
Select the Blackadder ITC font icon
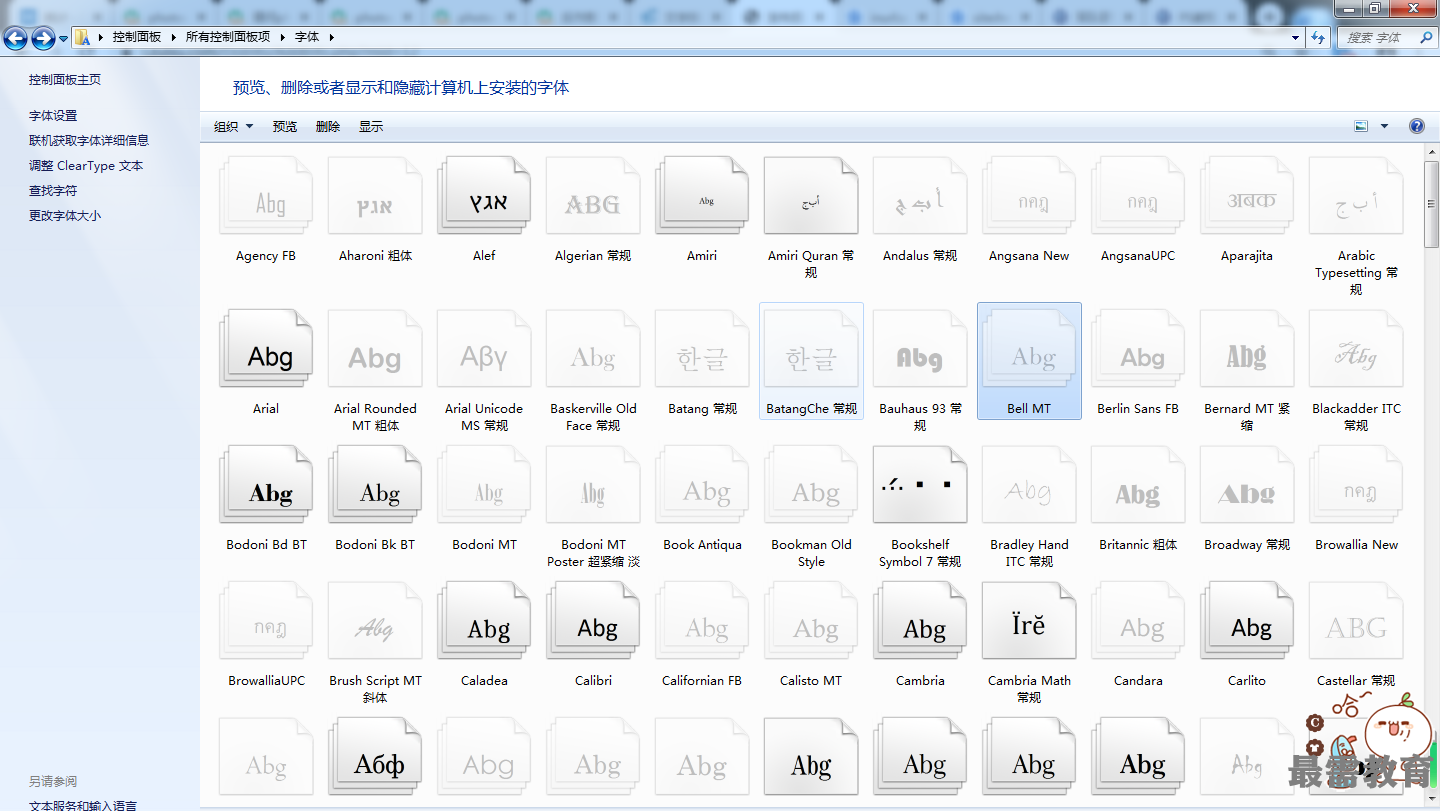pyautogui.click(x=1356, y=349)
